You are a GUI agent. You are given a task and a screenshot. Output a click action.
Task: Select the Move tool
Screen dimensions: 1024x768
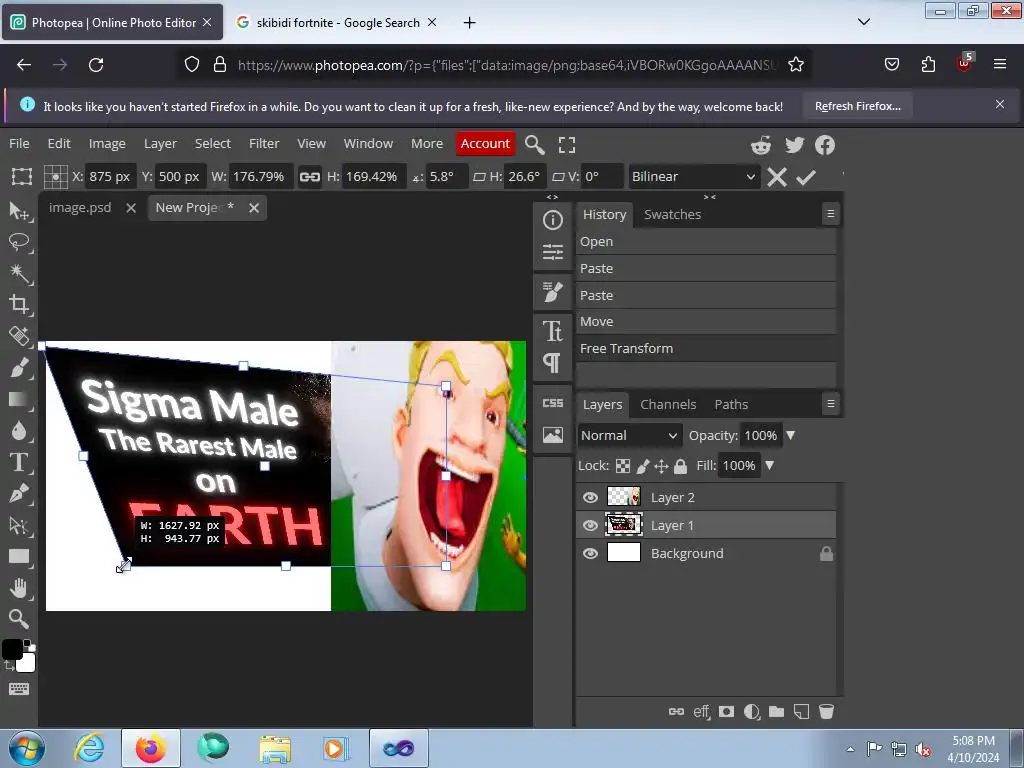point(19,211)
